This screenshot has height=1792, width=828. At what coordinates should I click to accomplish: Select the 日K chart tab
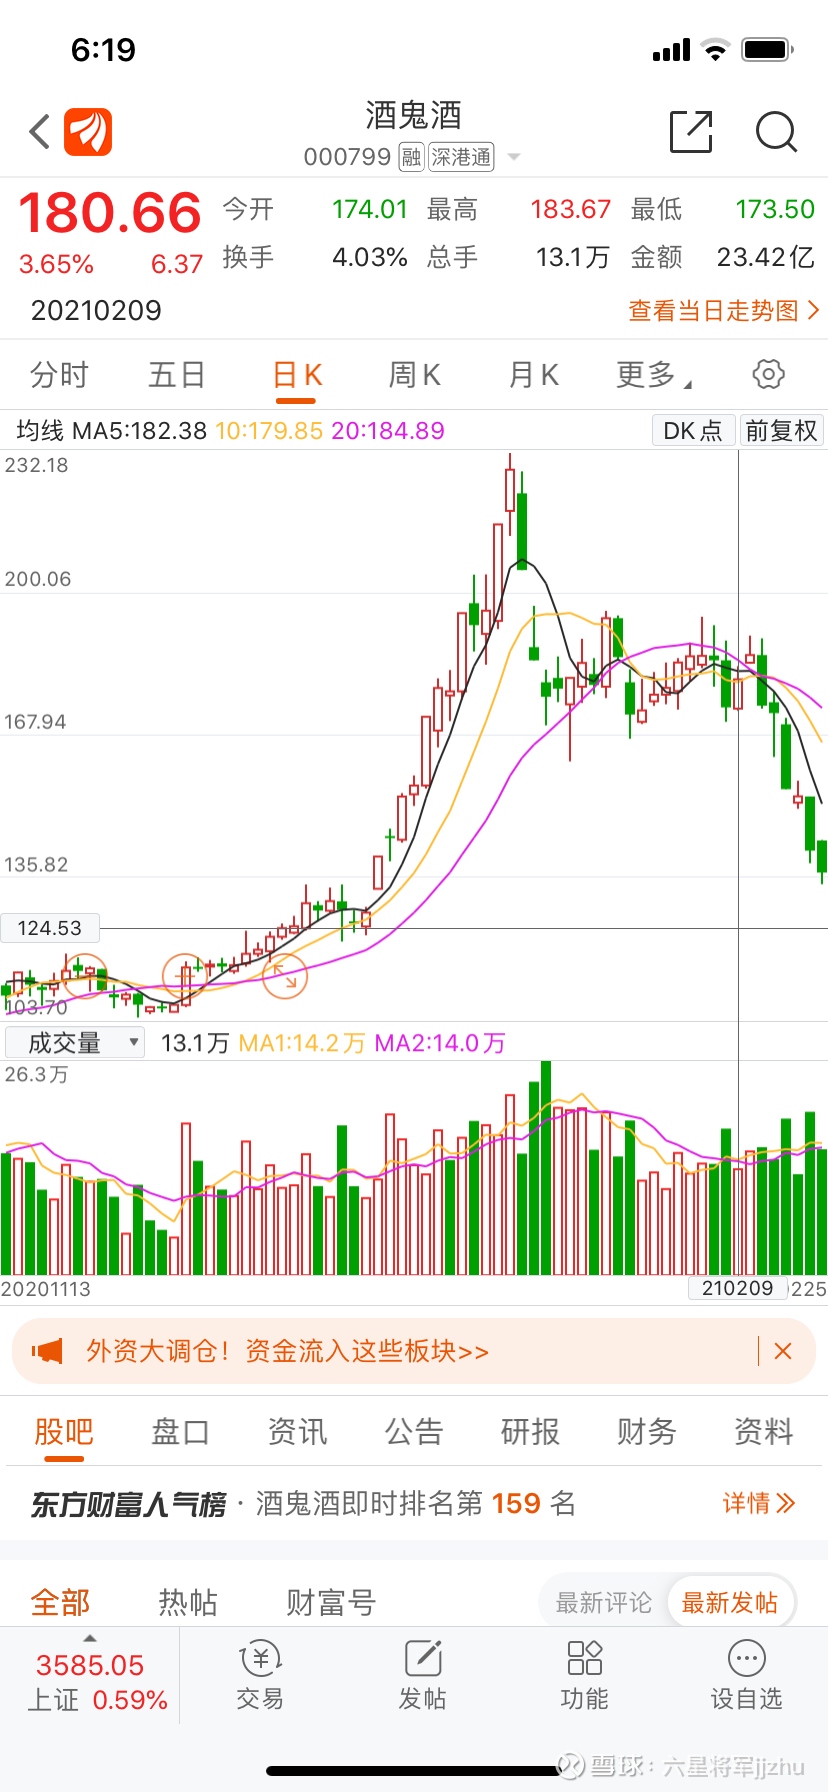(297, 375)
